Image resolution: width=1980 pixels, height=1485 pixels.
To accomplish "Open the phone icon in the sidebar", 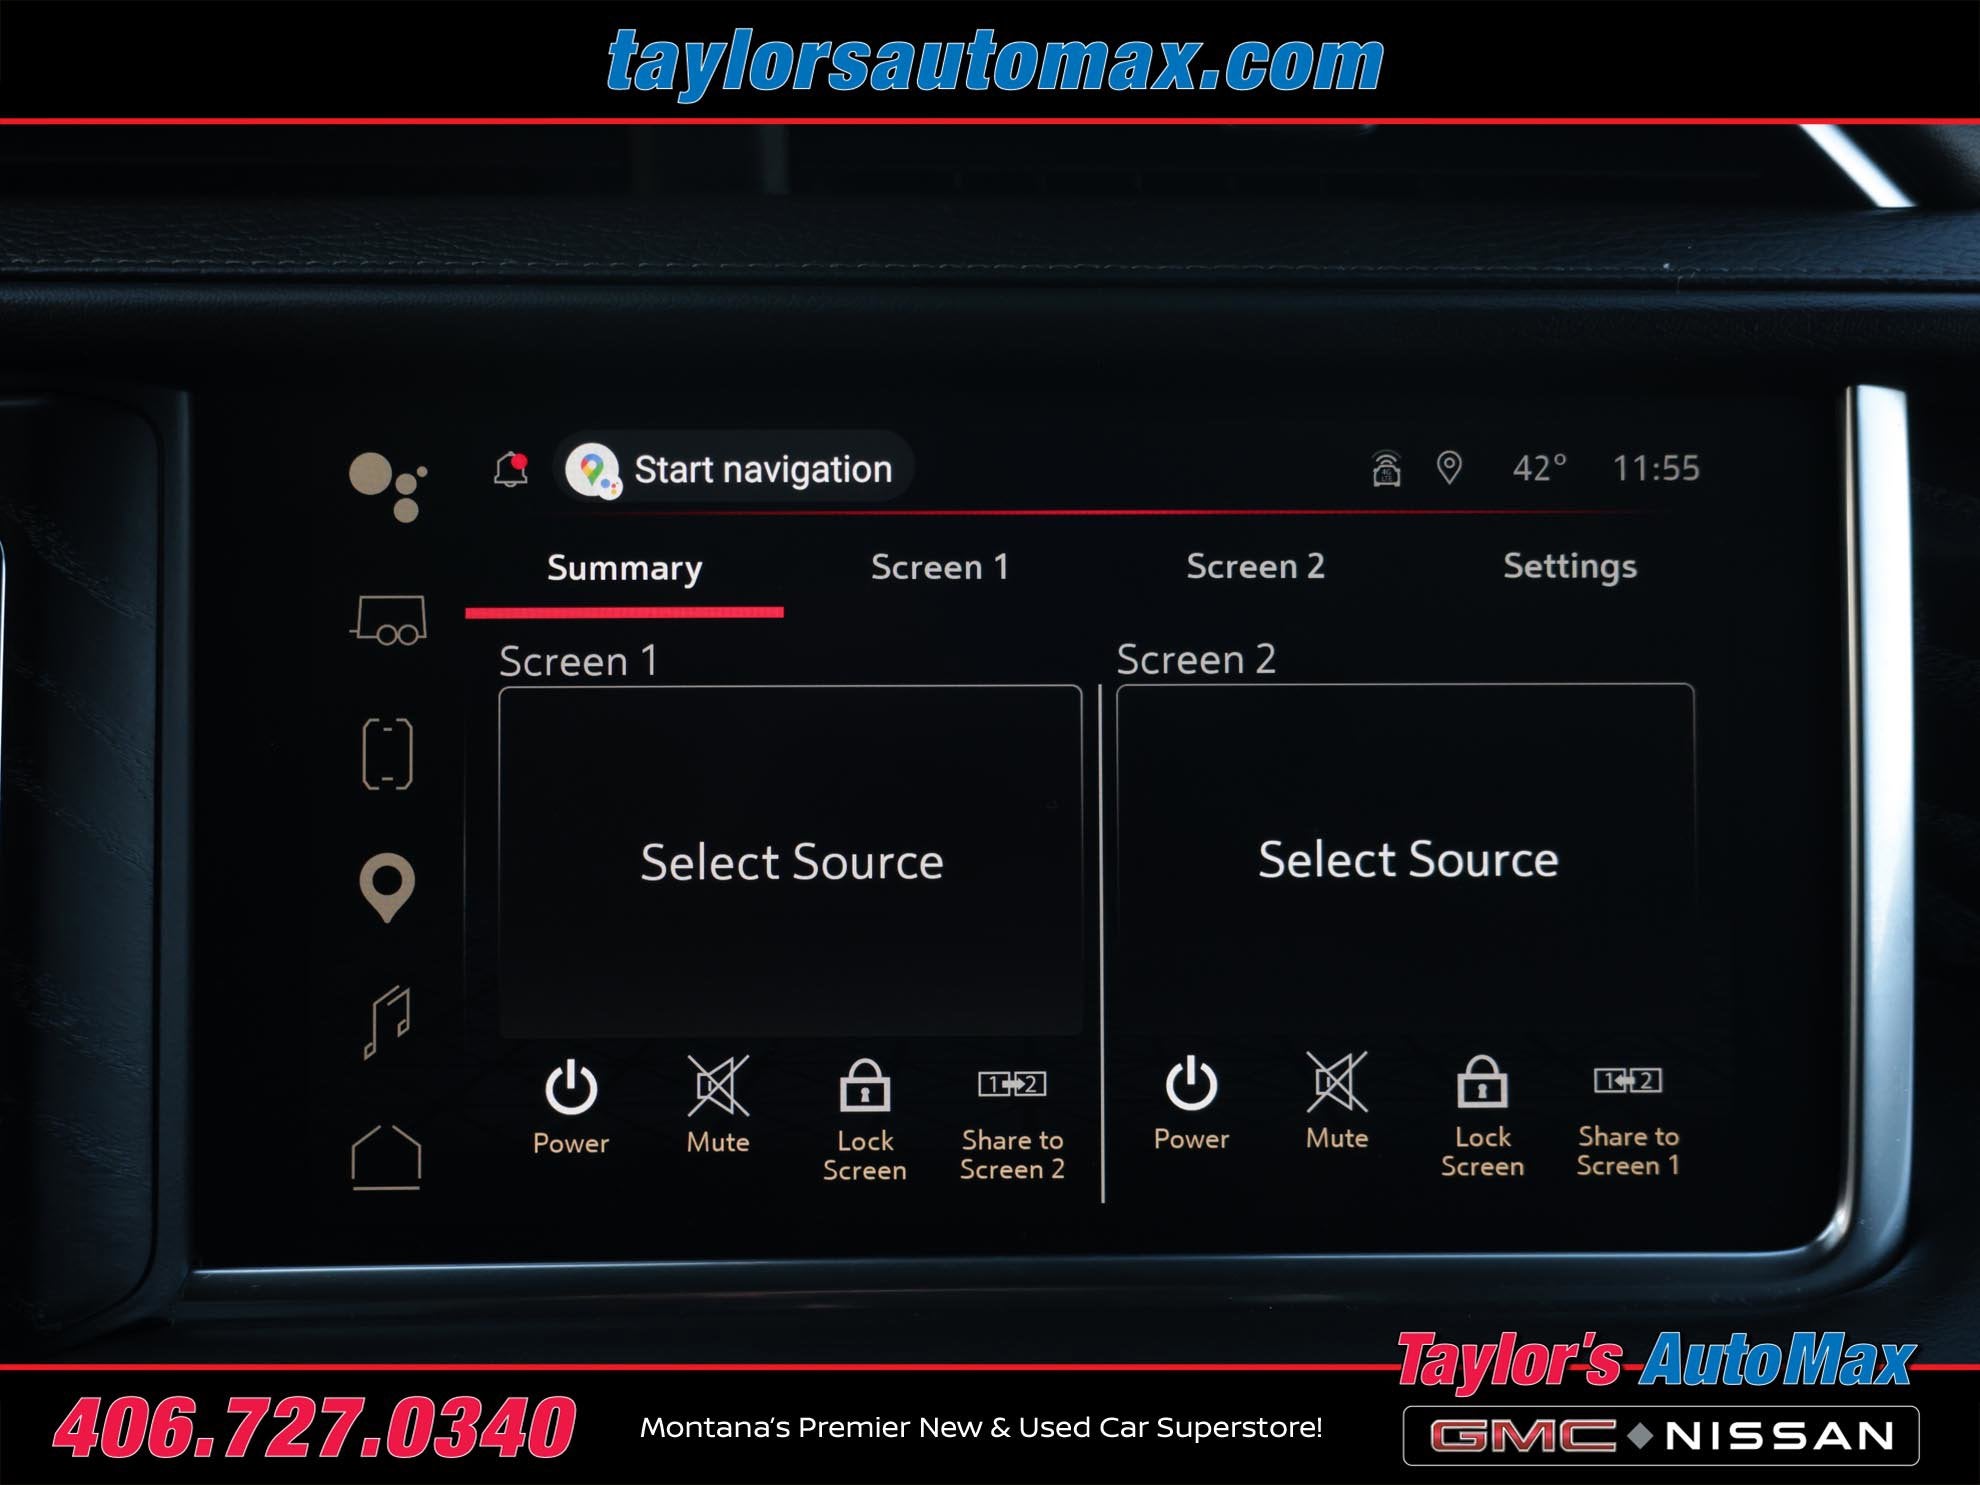I will click(387, 753).
